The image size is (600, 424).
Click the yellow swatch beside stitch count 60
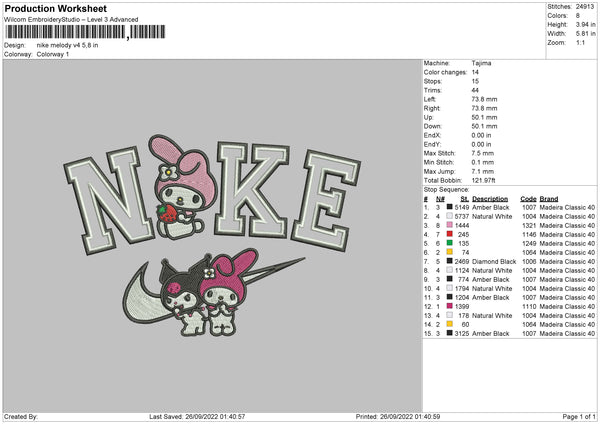pos(450,324)
